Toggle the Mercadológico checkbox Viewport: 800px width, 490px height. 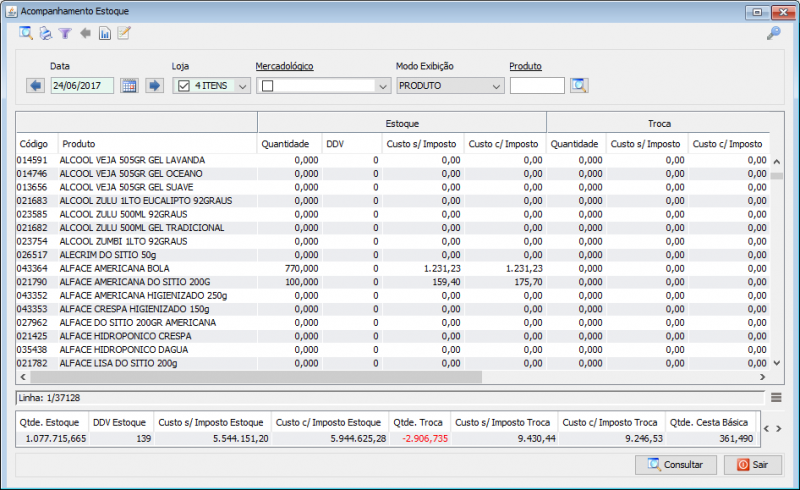tap(267, 86)
